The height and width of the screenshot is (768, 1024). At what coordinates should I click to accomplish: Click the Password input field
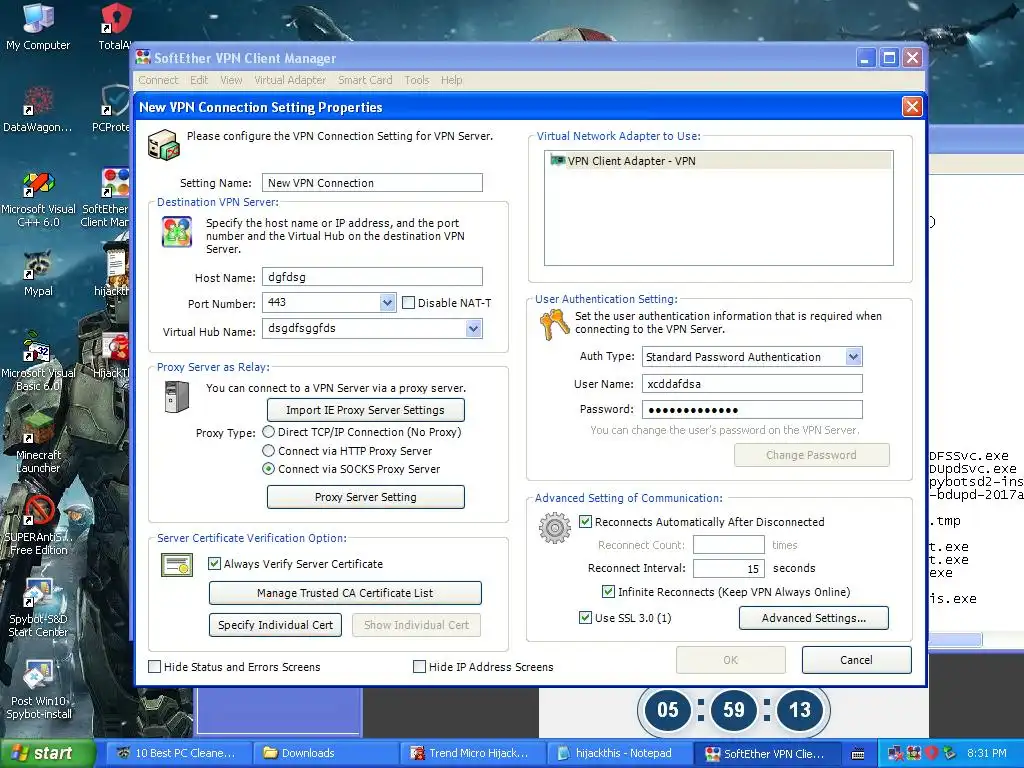752,409
